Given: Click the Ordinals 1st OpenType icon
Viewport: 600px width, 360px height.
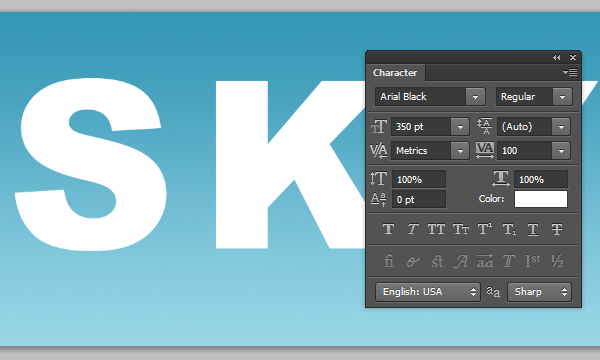Looking at the screenshot, I should pos(533,261).
